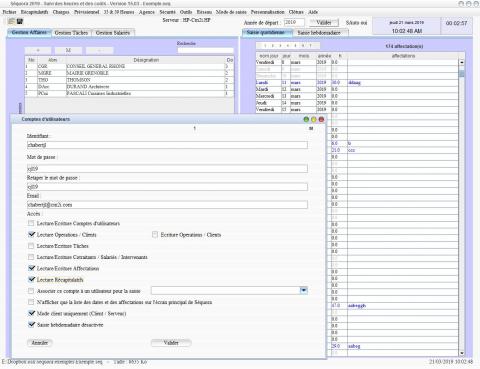Select the THOMSON row

point(129,80)
